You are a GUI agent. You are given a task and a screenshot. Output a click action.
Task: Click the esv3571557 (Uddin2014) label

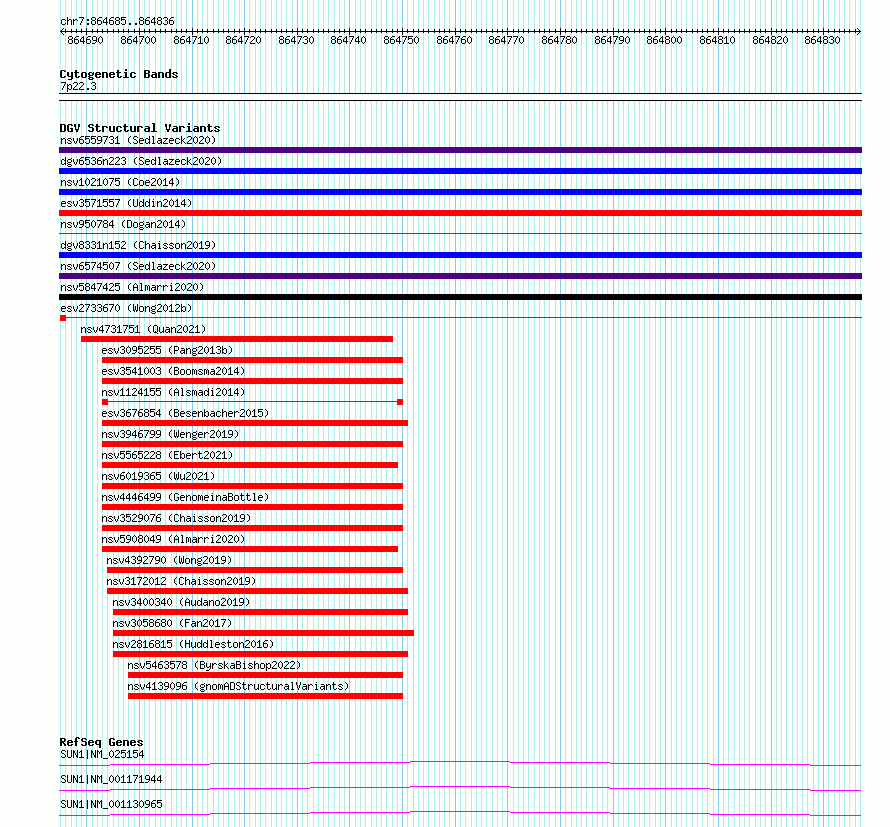(126, 203)
